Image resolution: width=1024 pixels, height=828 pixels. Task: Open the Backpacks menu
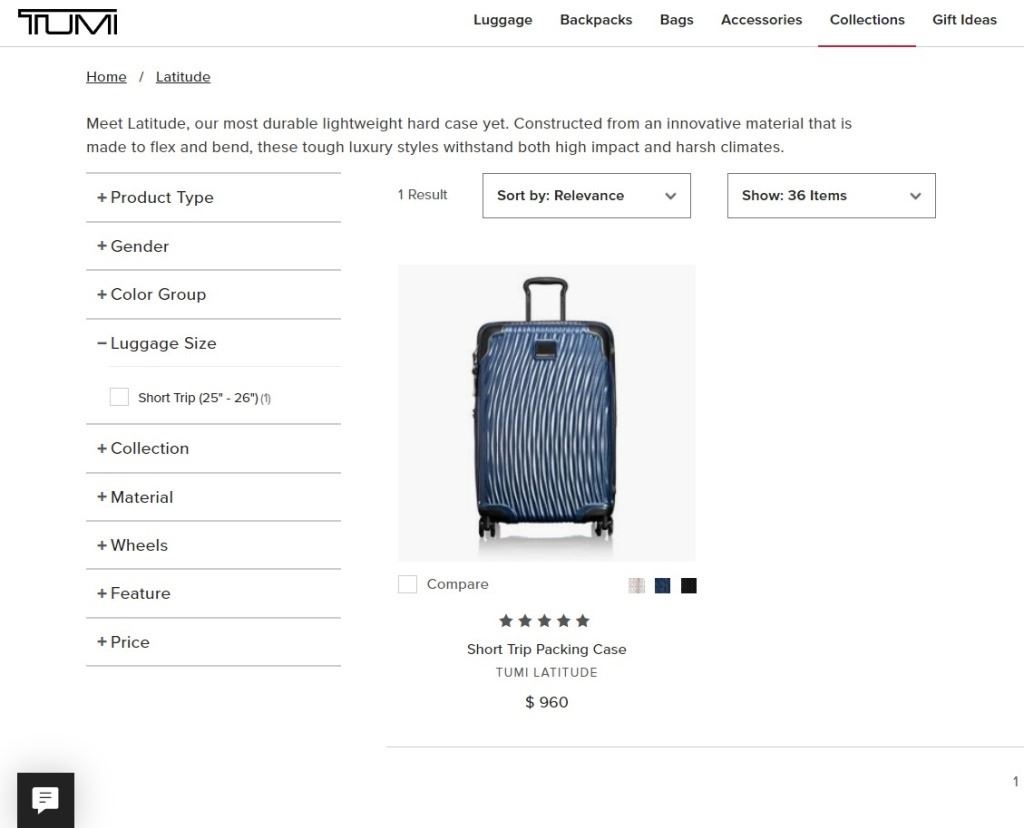(596, 20)
